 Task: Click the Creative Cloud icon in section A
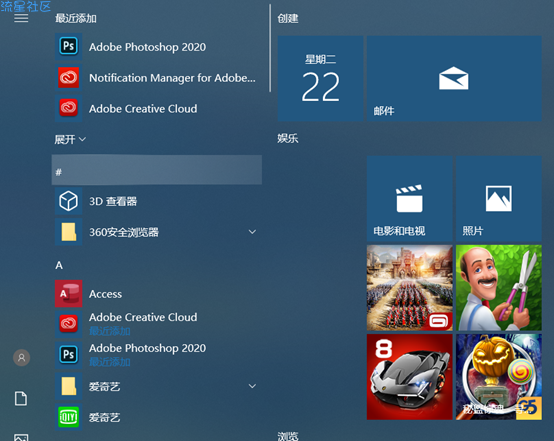(69, 324)
